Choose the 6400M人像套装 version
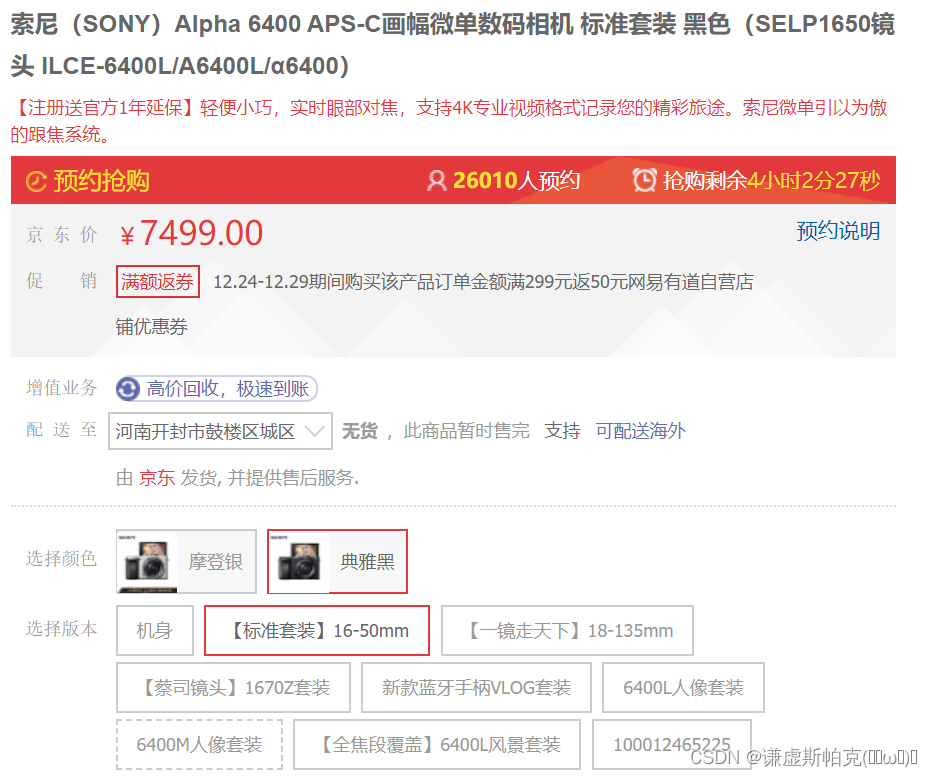 (199, 745)
